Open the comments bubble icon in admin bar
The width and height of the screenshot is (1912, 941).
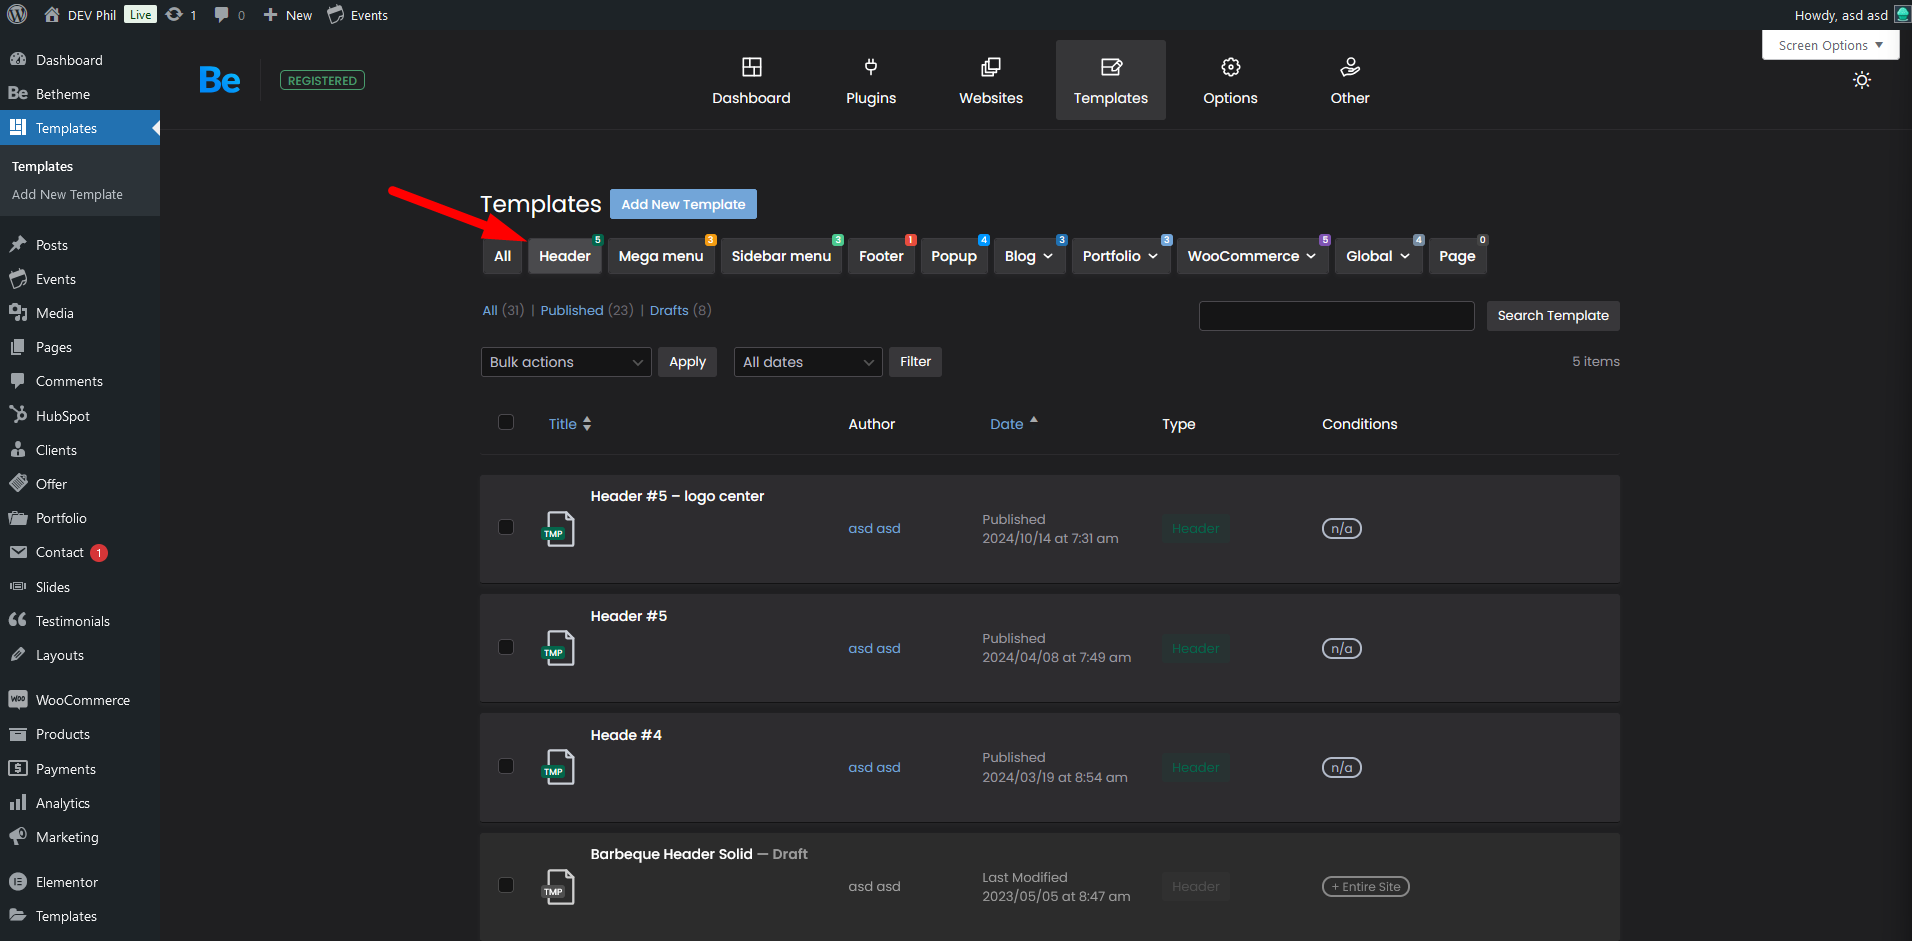pyautogui.click(x=222, y=15)
